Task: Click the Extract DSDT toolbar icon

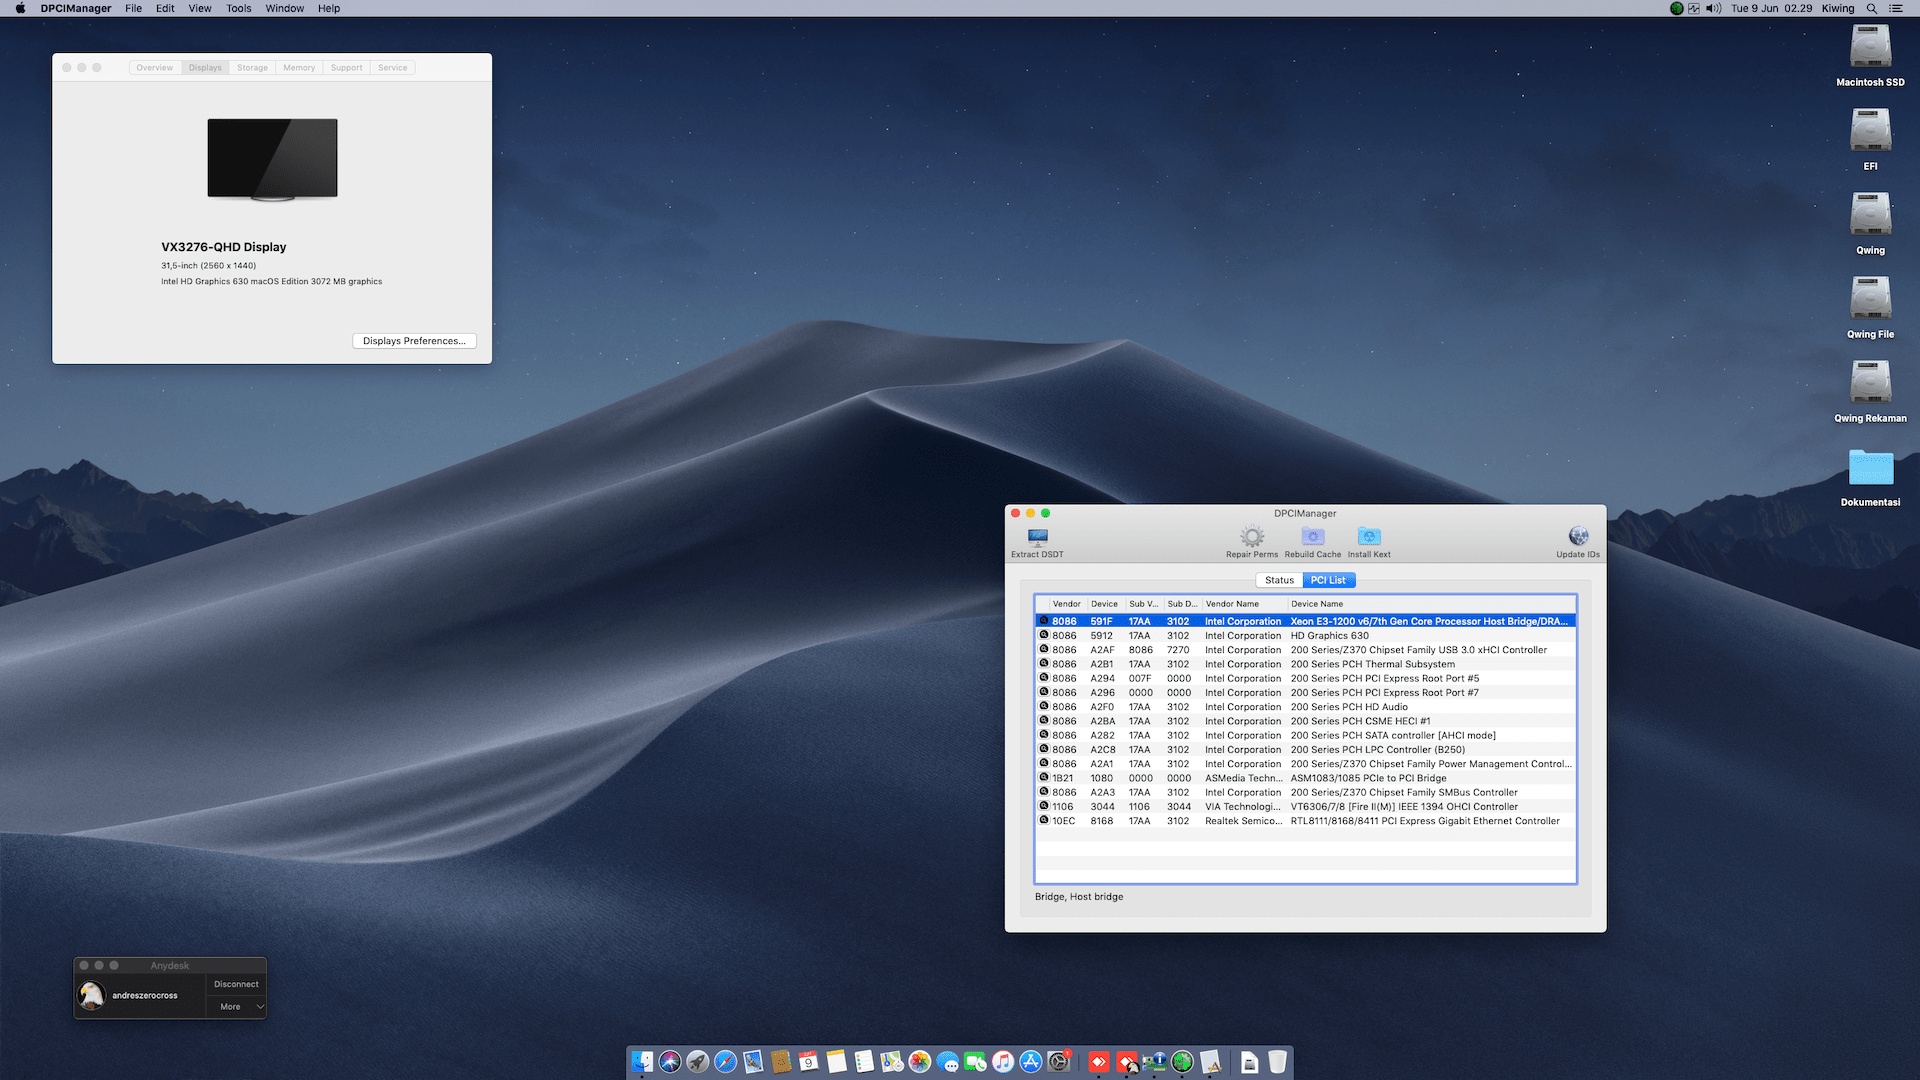Action: point(1037,538)
